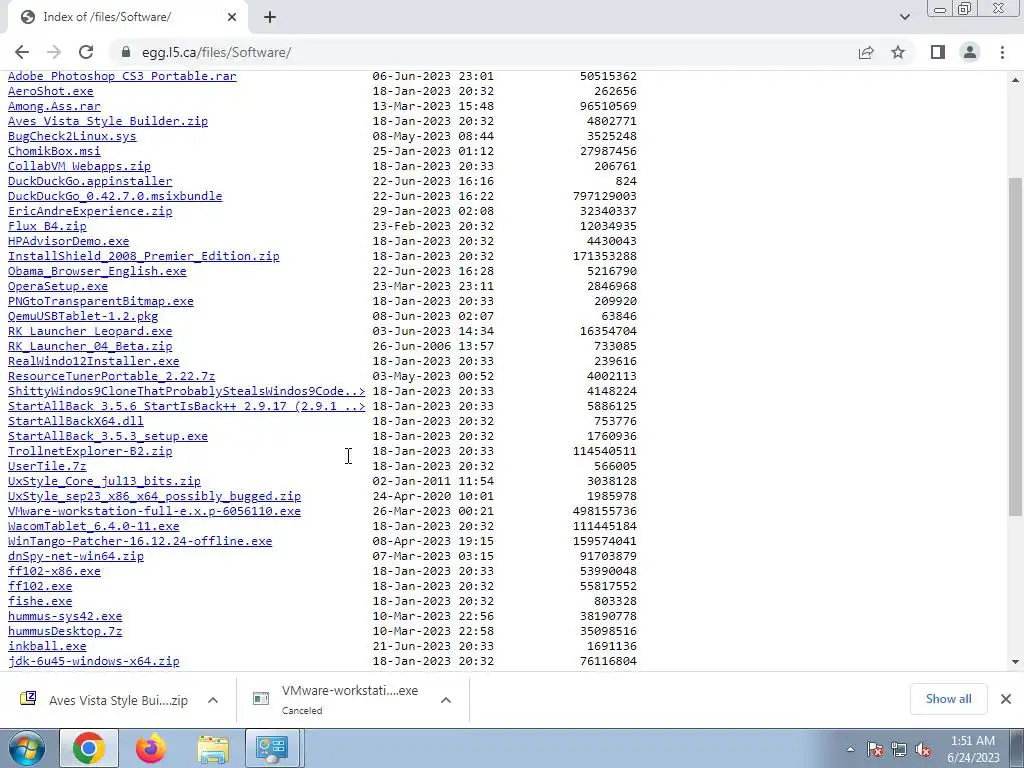Viewport: 1024px width, 768px height.
Task: Download QemuUSBTablet-1.2.pkg
Action: tap(83, 317)
